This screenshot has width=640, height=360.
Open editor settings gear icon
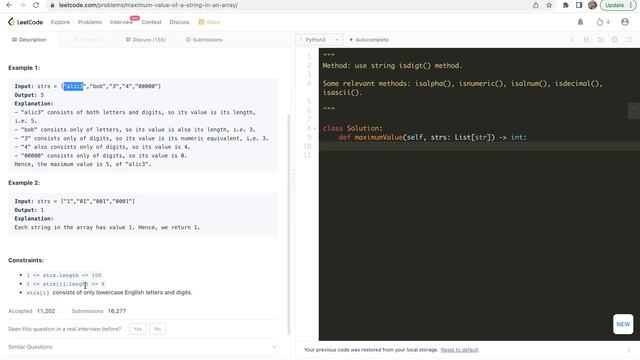pos(614,40)
